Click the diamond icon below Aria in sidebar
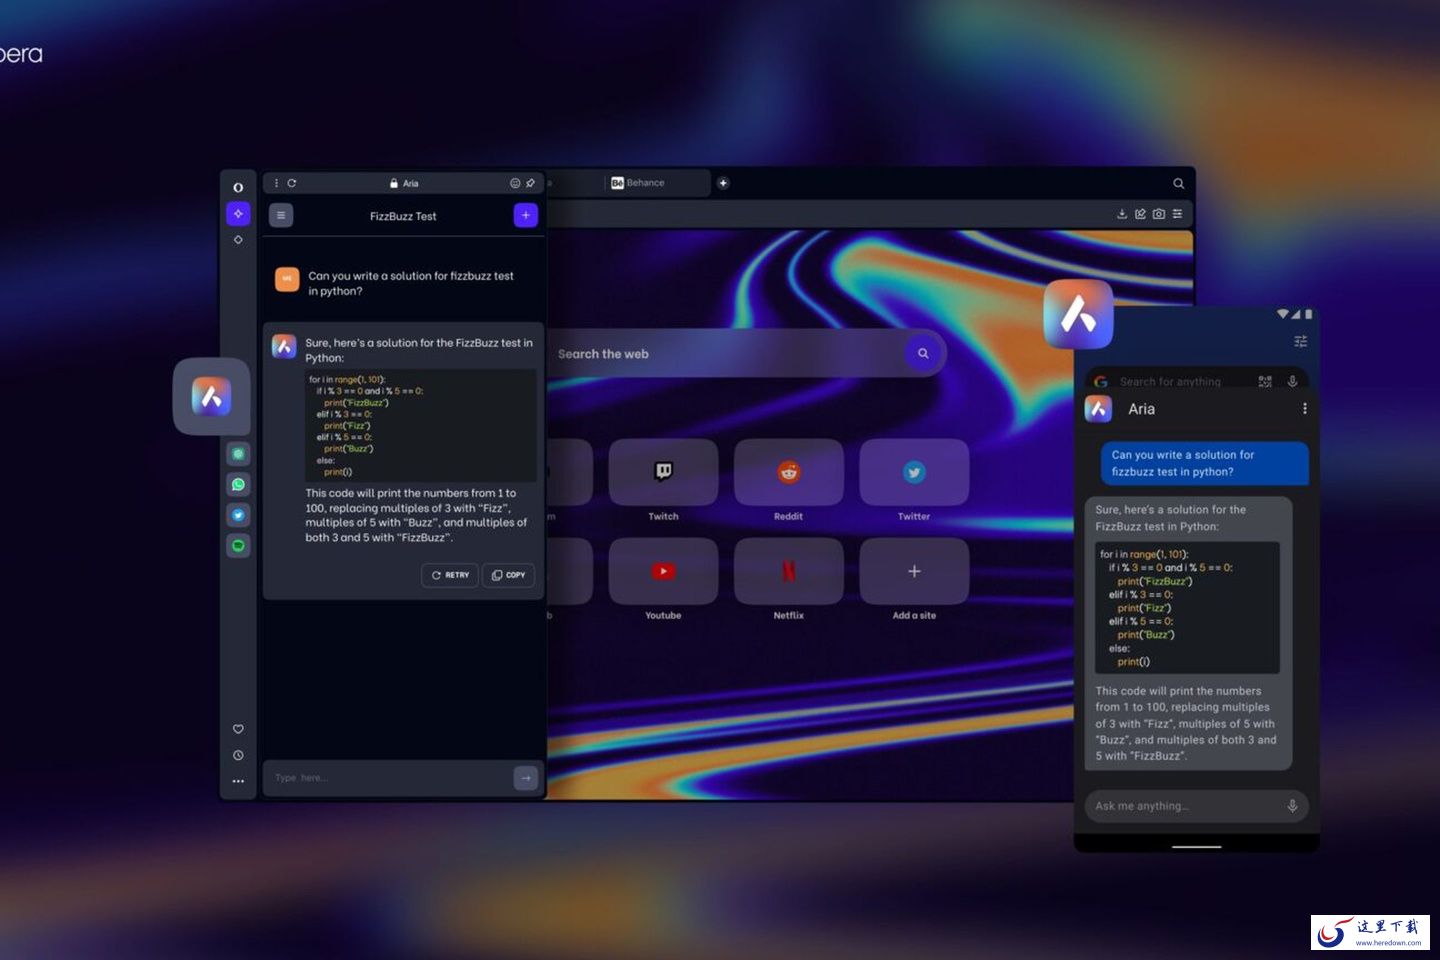Viewport: 1440px width, 960px height. pyautogui.click(x=238, y=240)
